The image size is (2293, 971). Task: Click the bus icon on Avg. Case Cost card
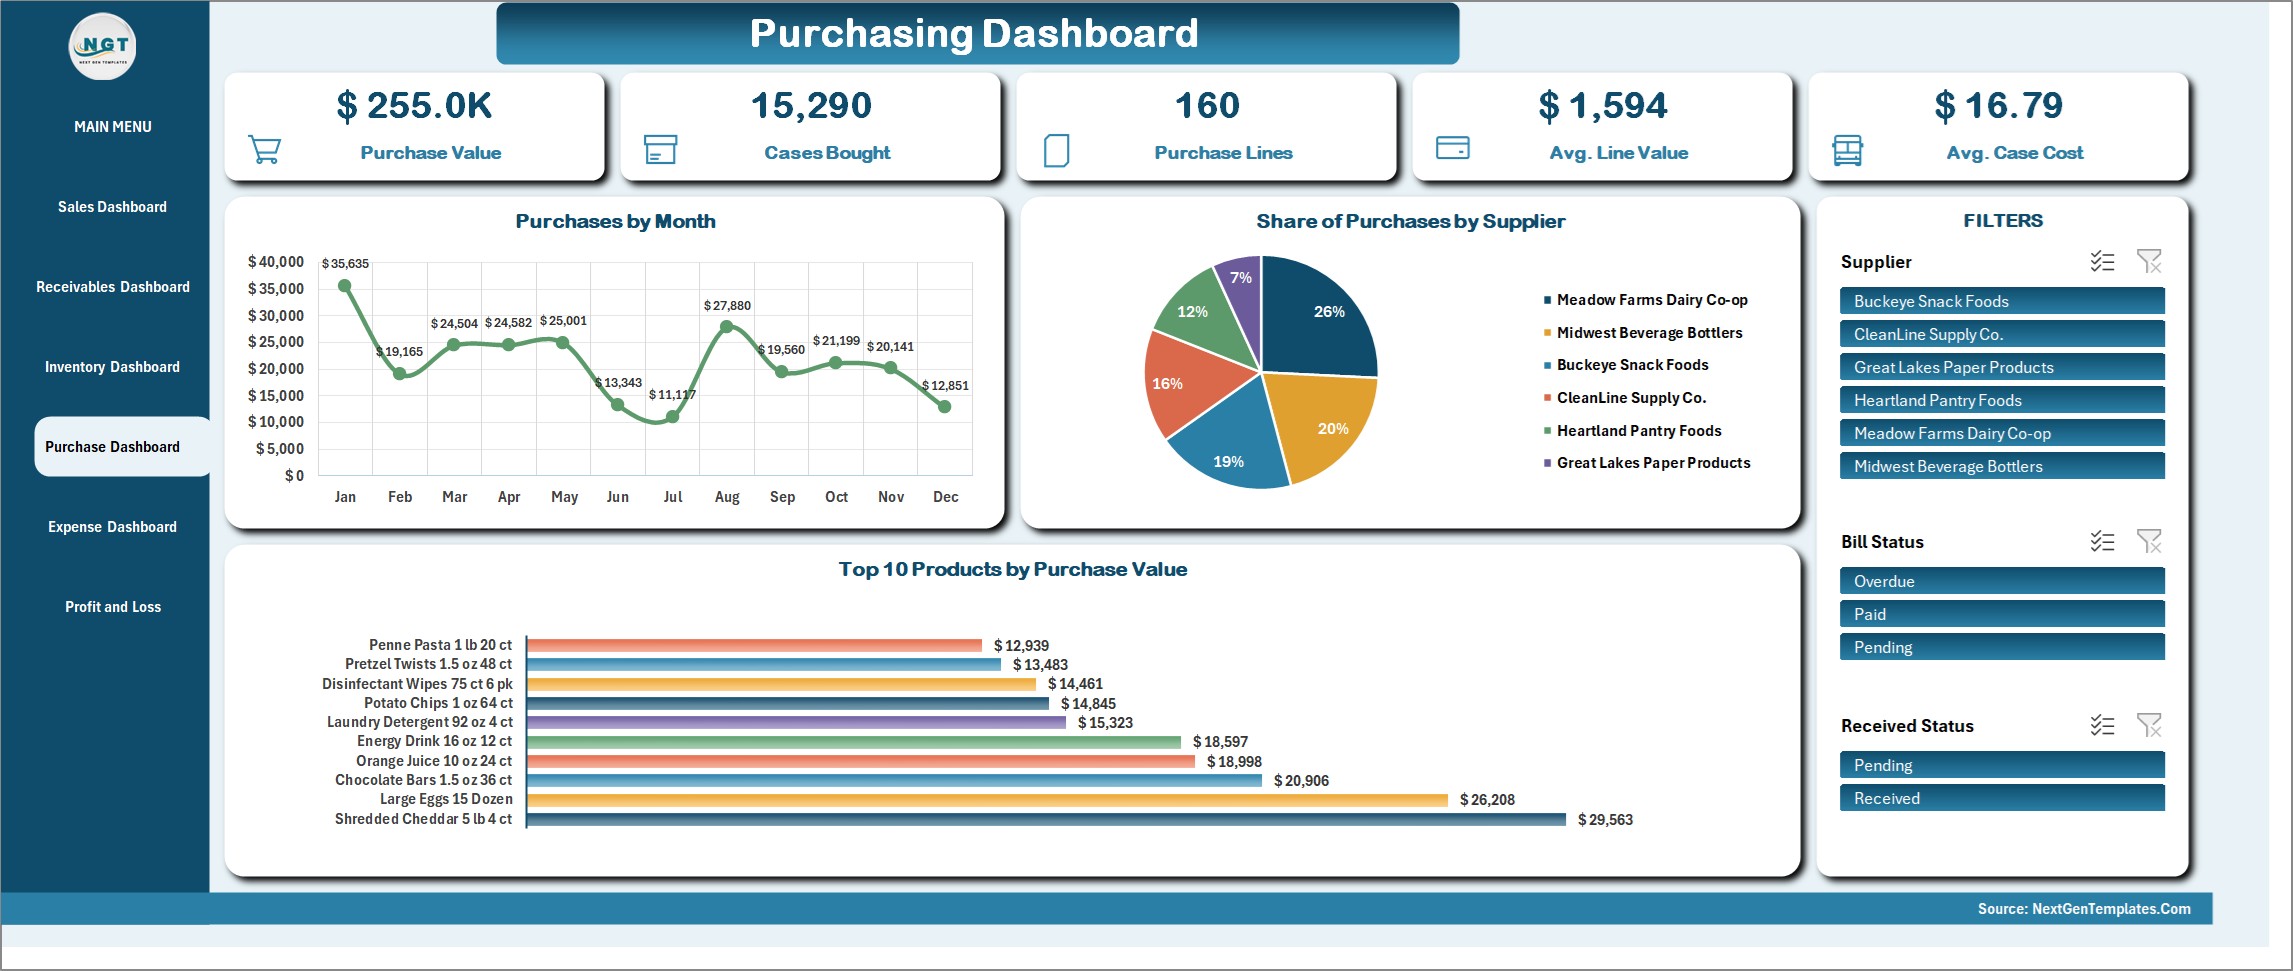click(1847, 151)
